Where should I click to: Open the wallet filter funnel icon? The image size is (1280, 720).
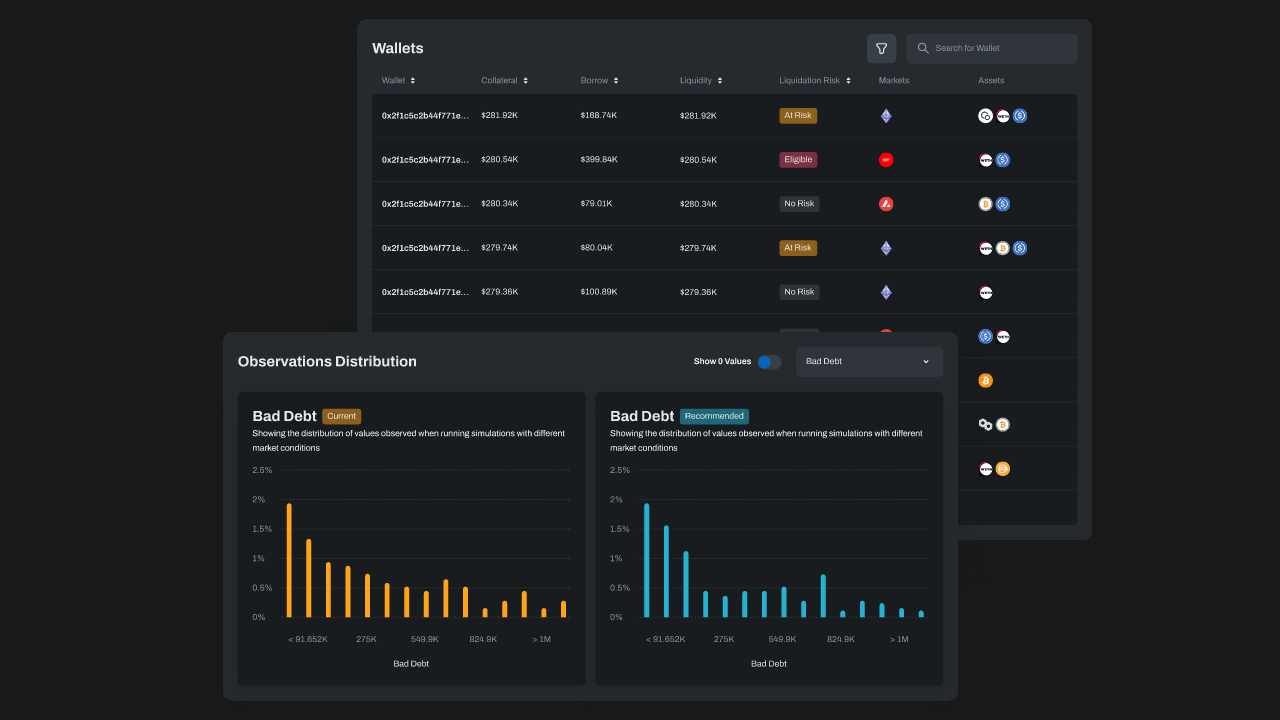(x=881, y=48)
